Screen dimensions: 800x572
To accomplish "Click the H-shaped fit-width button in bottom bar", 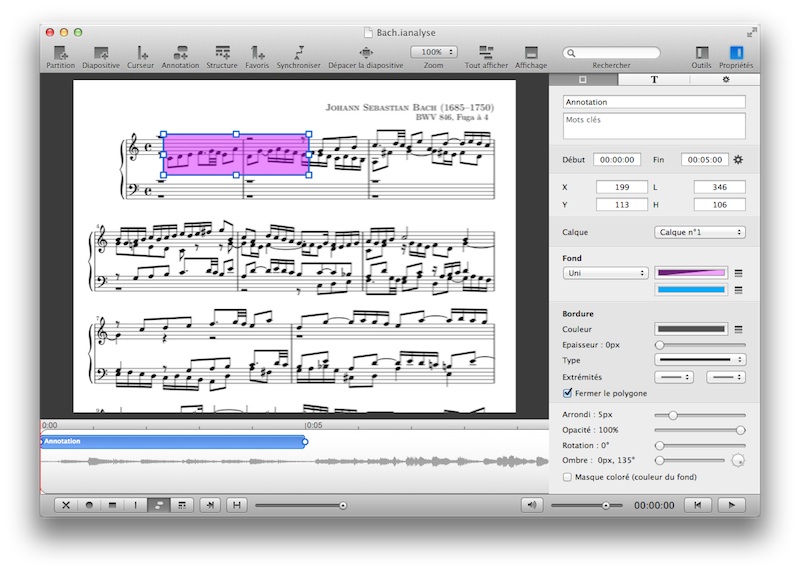I will (x=237, y=505).
